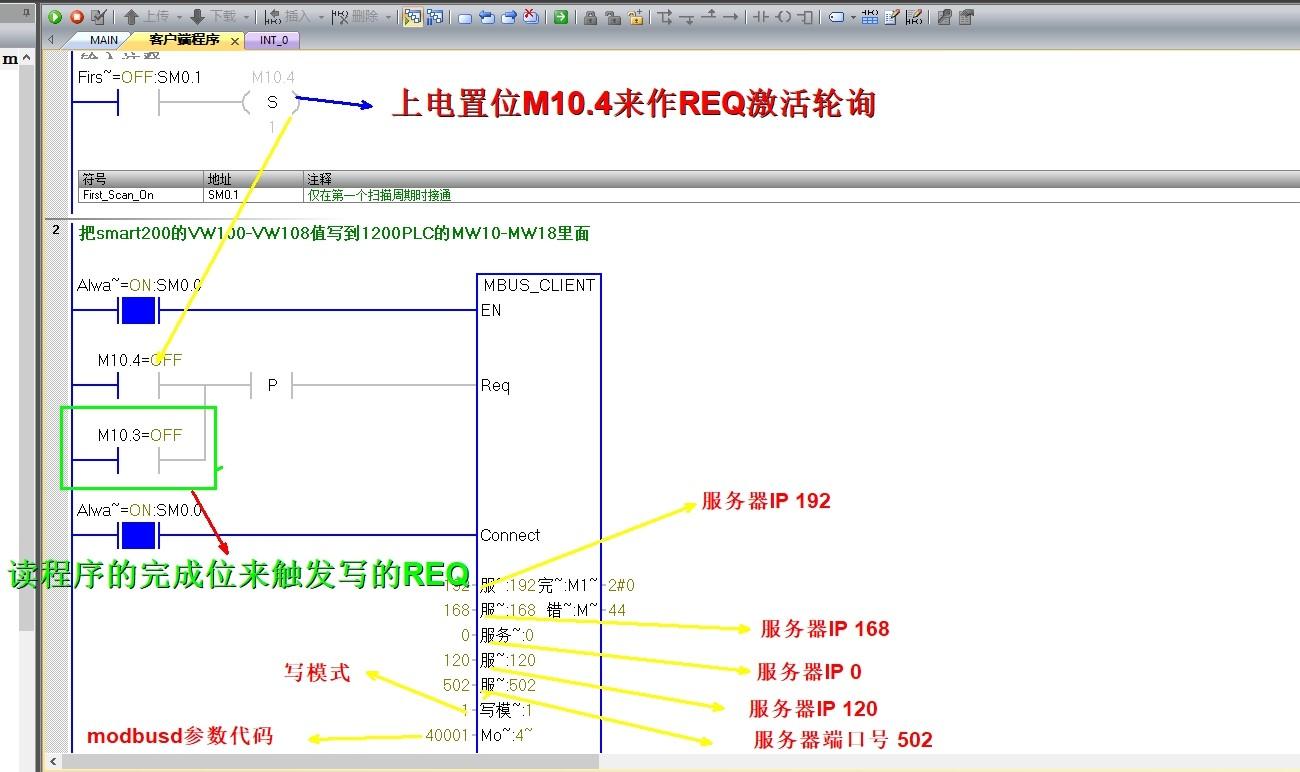Select the SM0.0 contact on the Connect rung

(x=138, y=535)
